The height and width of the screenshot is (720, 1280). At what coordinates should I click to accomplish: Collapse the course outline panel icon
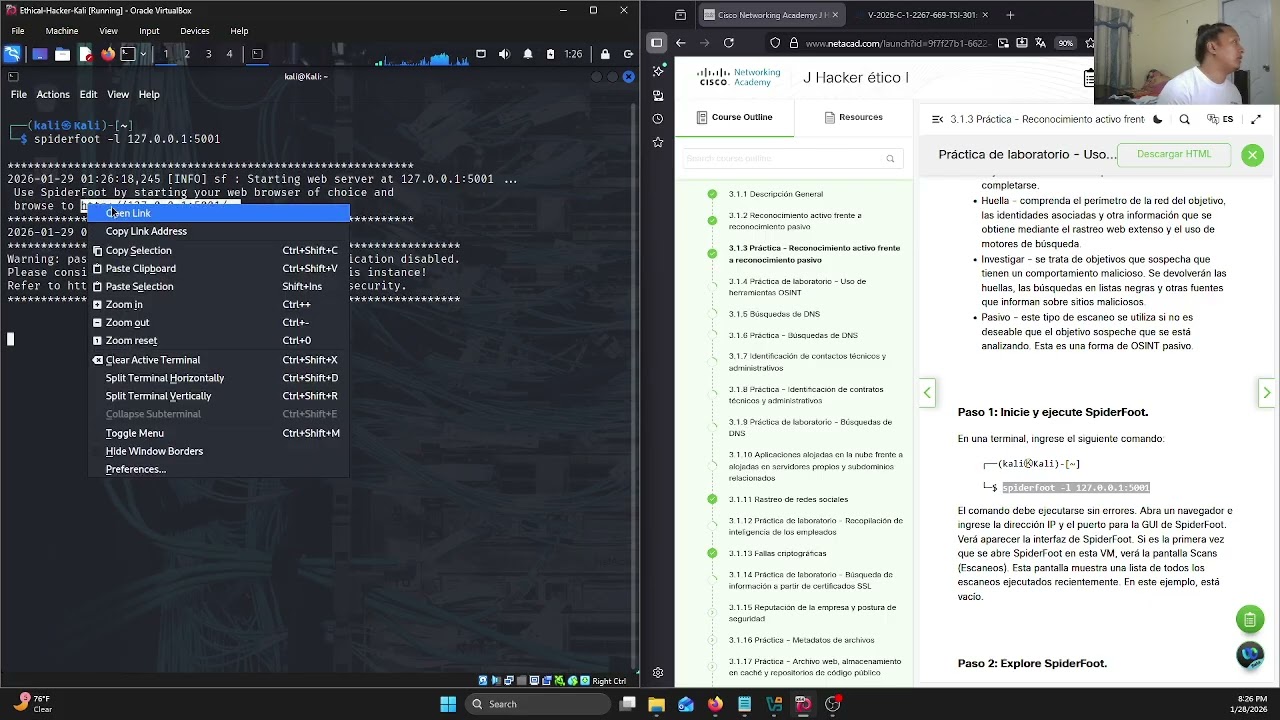click(x=937, y=119)
